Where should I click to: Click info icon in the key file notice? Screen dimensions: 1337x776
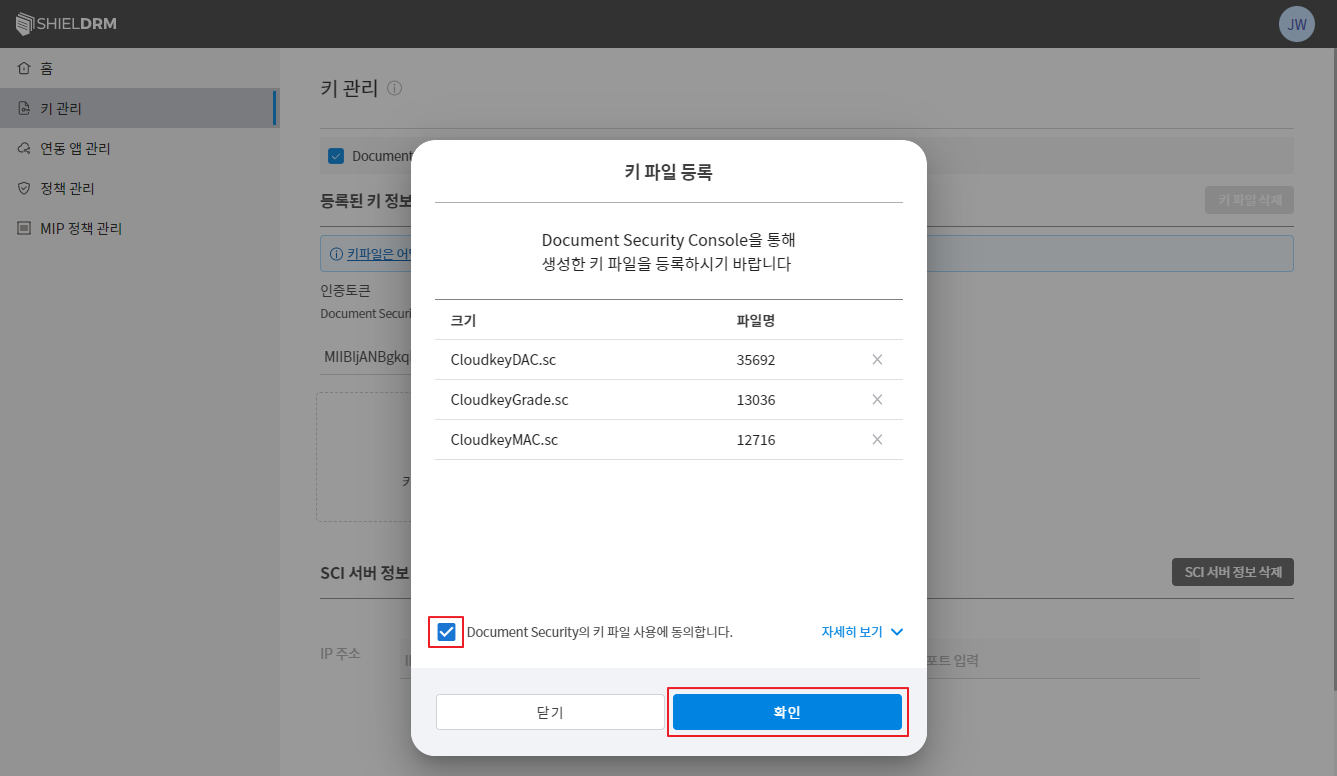pos(336,253)
